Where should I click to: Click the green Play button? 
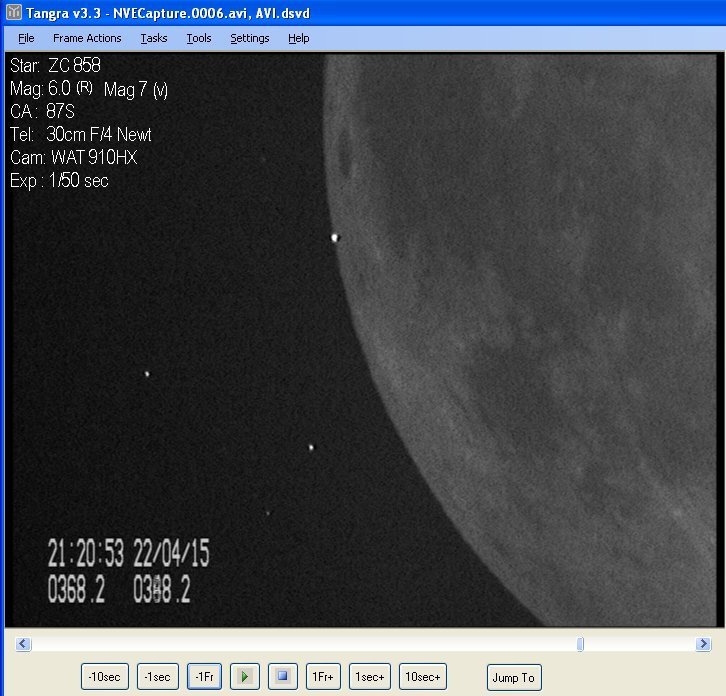[243, 677]
